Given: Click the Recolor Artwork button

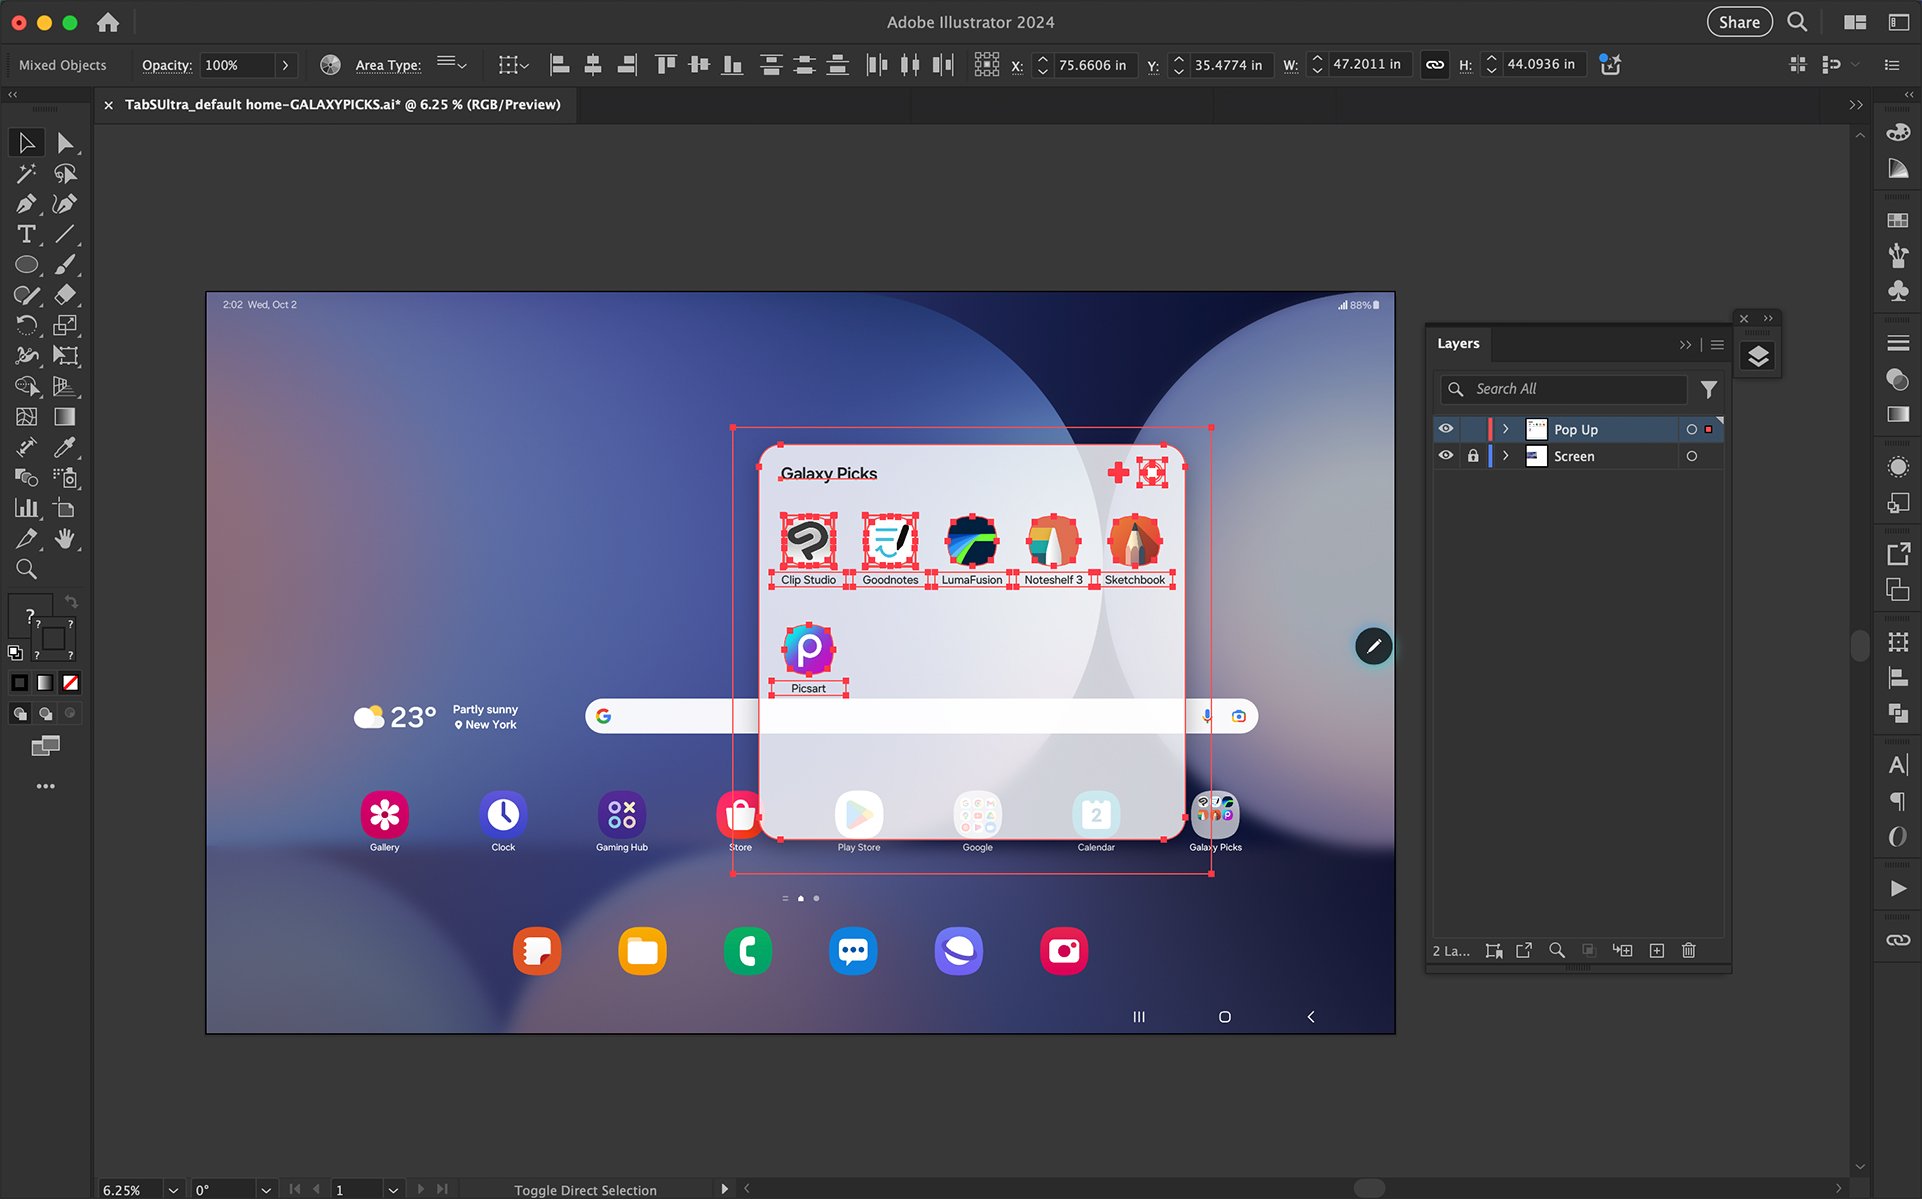Looking at the screenshot, I should 330,65.
